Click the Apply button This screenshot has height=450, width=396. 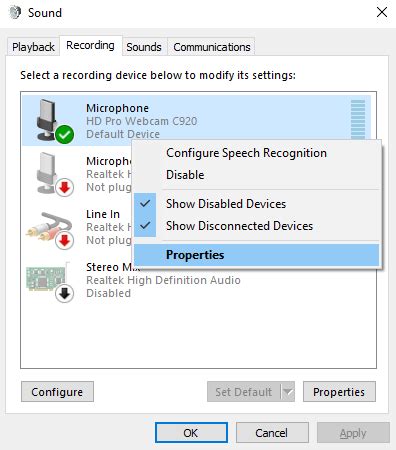tap(353, 433)
